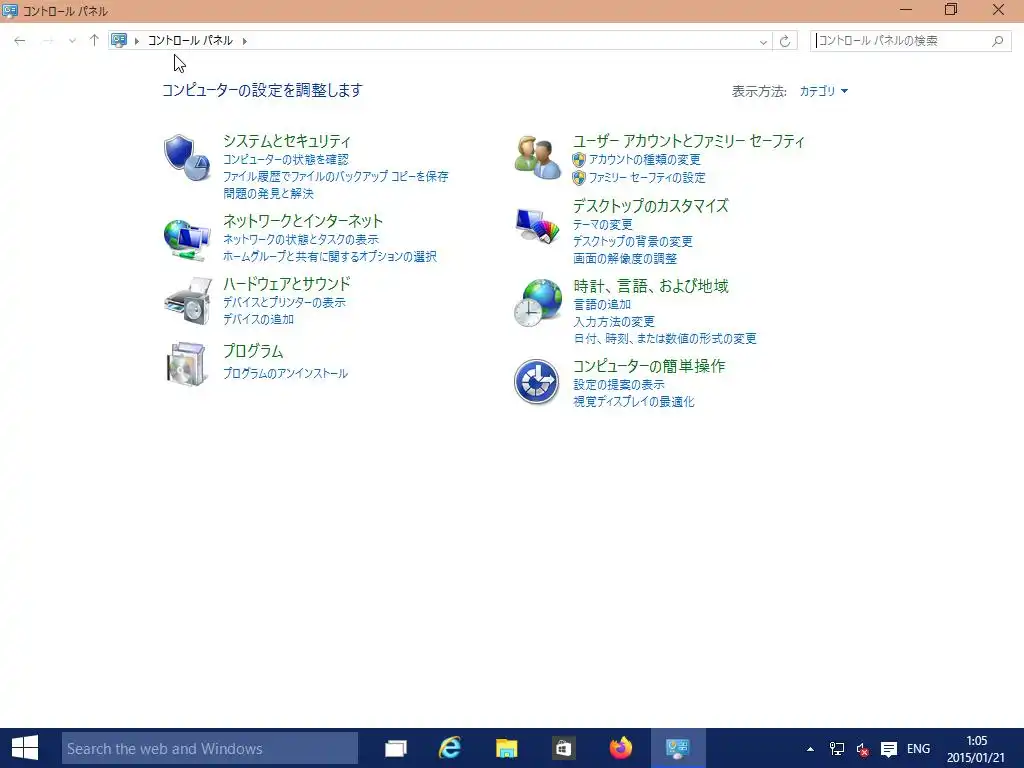1024x768 pixels.
Task: Open the network status tray icon
Action: [837, 749]
